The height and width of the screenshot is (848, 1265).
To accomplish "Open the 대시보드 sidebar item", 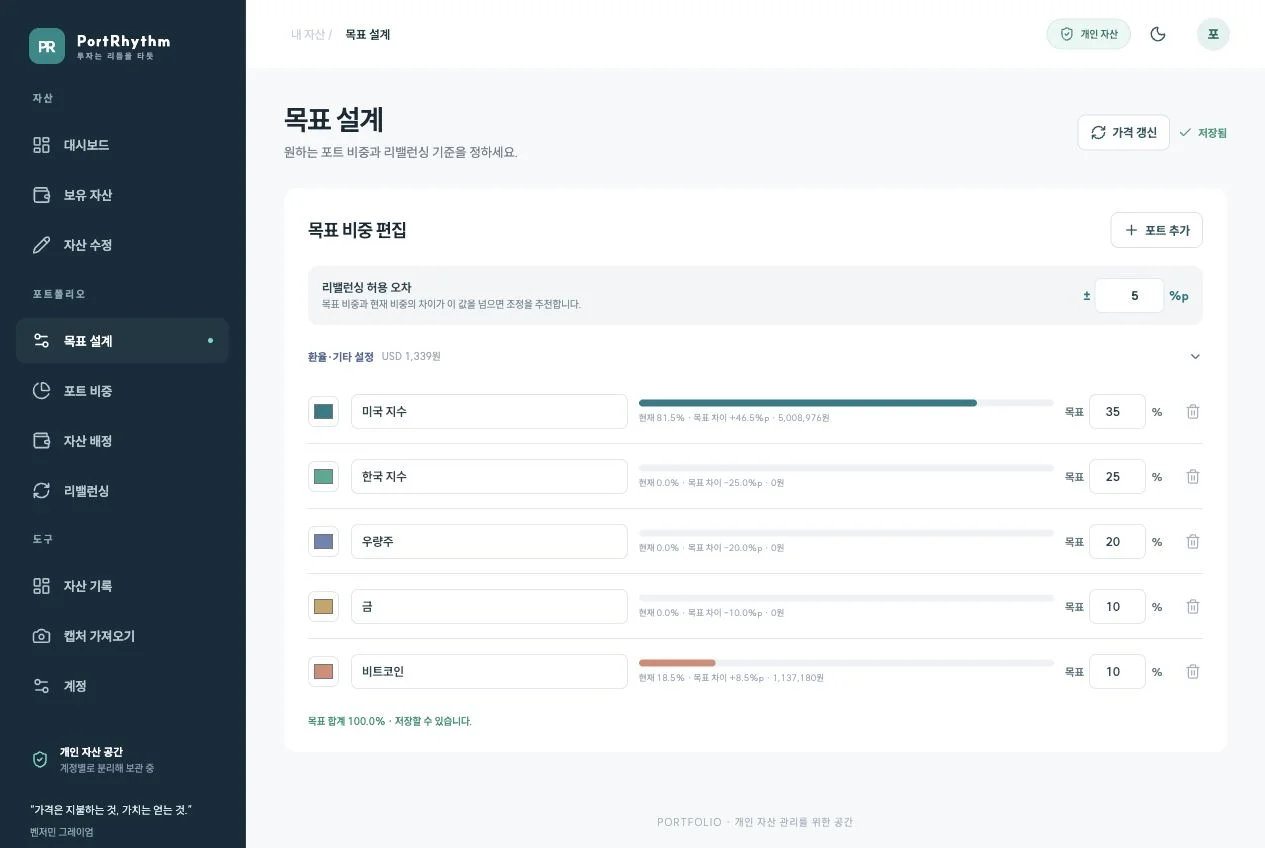I will click(x=122, y=145).
